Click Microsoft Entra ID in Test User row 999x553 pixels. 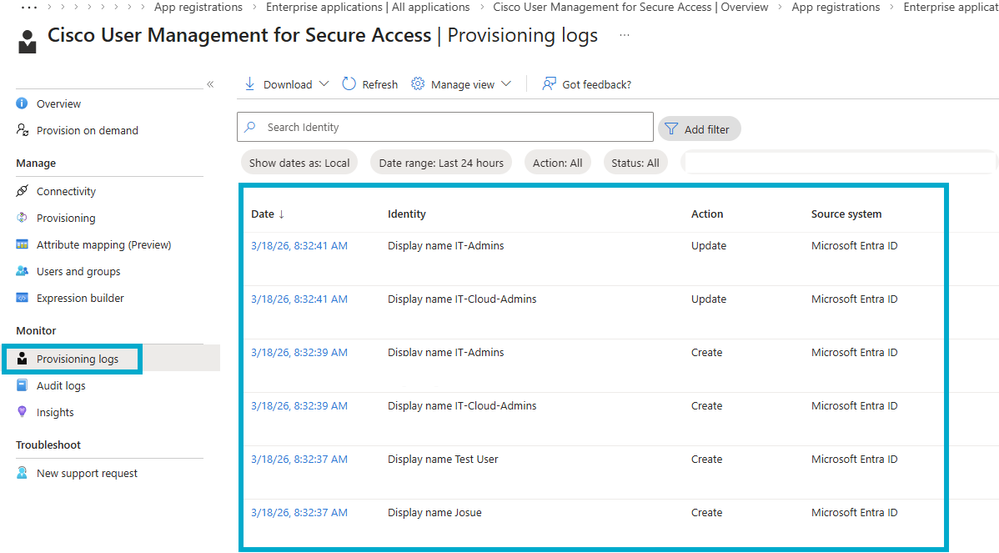[x=854, y=459]
